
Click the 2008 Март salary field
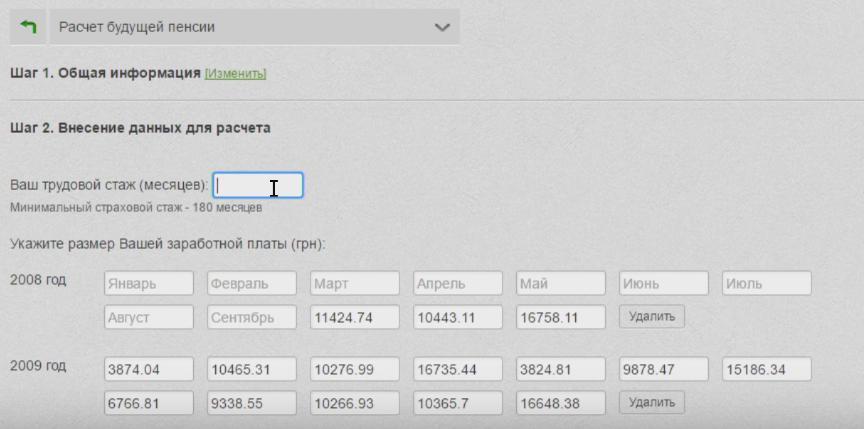pos(355,283)
